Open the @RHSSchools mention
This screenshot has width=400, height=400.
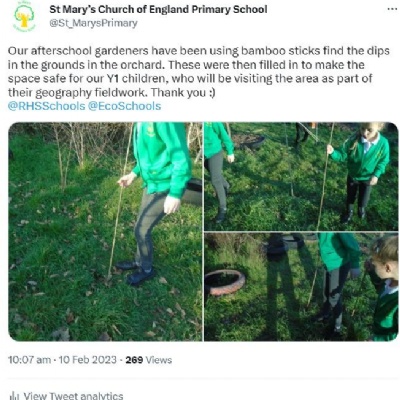[x=46, y=106]
